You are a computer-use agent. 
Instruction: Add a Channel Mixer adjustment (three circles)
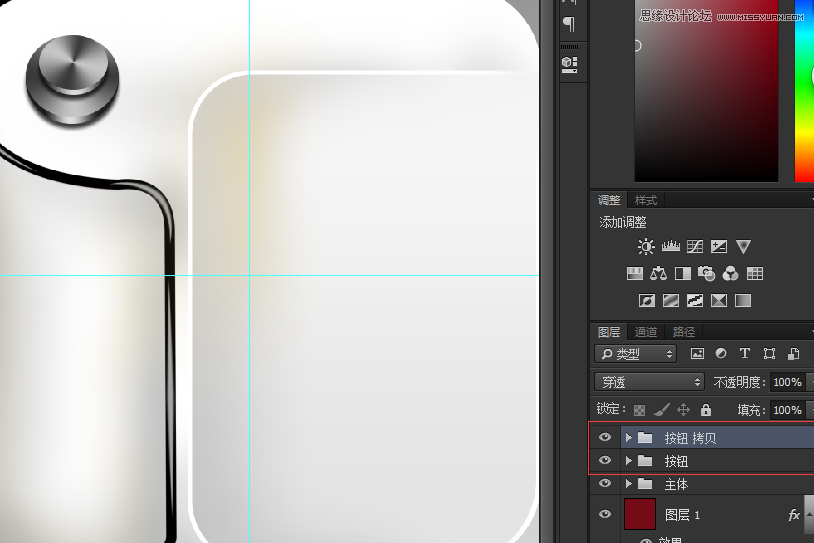[x=730, y=274]
